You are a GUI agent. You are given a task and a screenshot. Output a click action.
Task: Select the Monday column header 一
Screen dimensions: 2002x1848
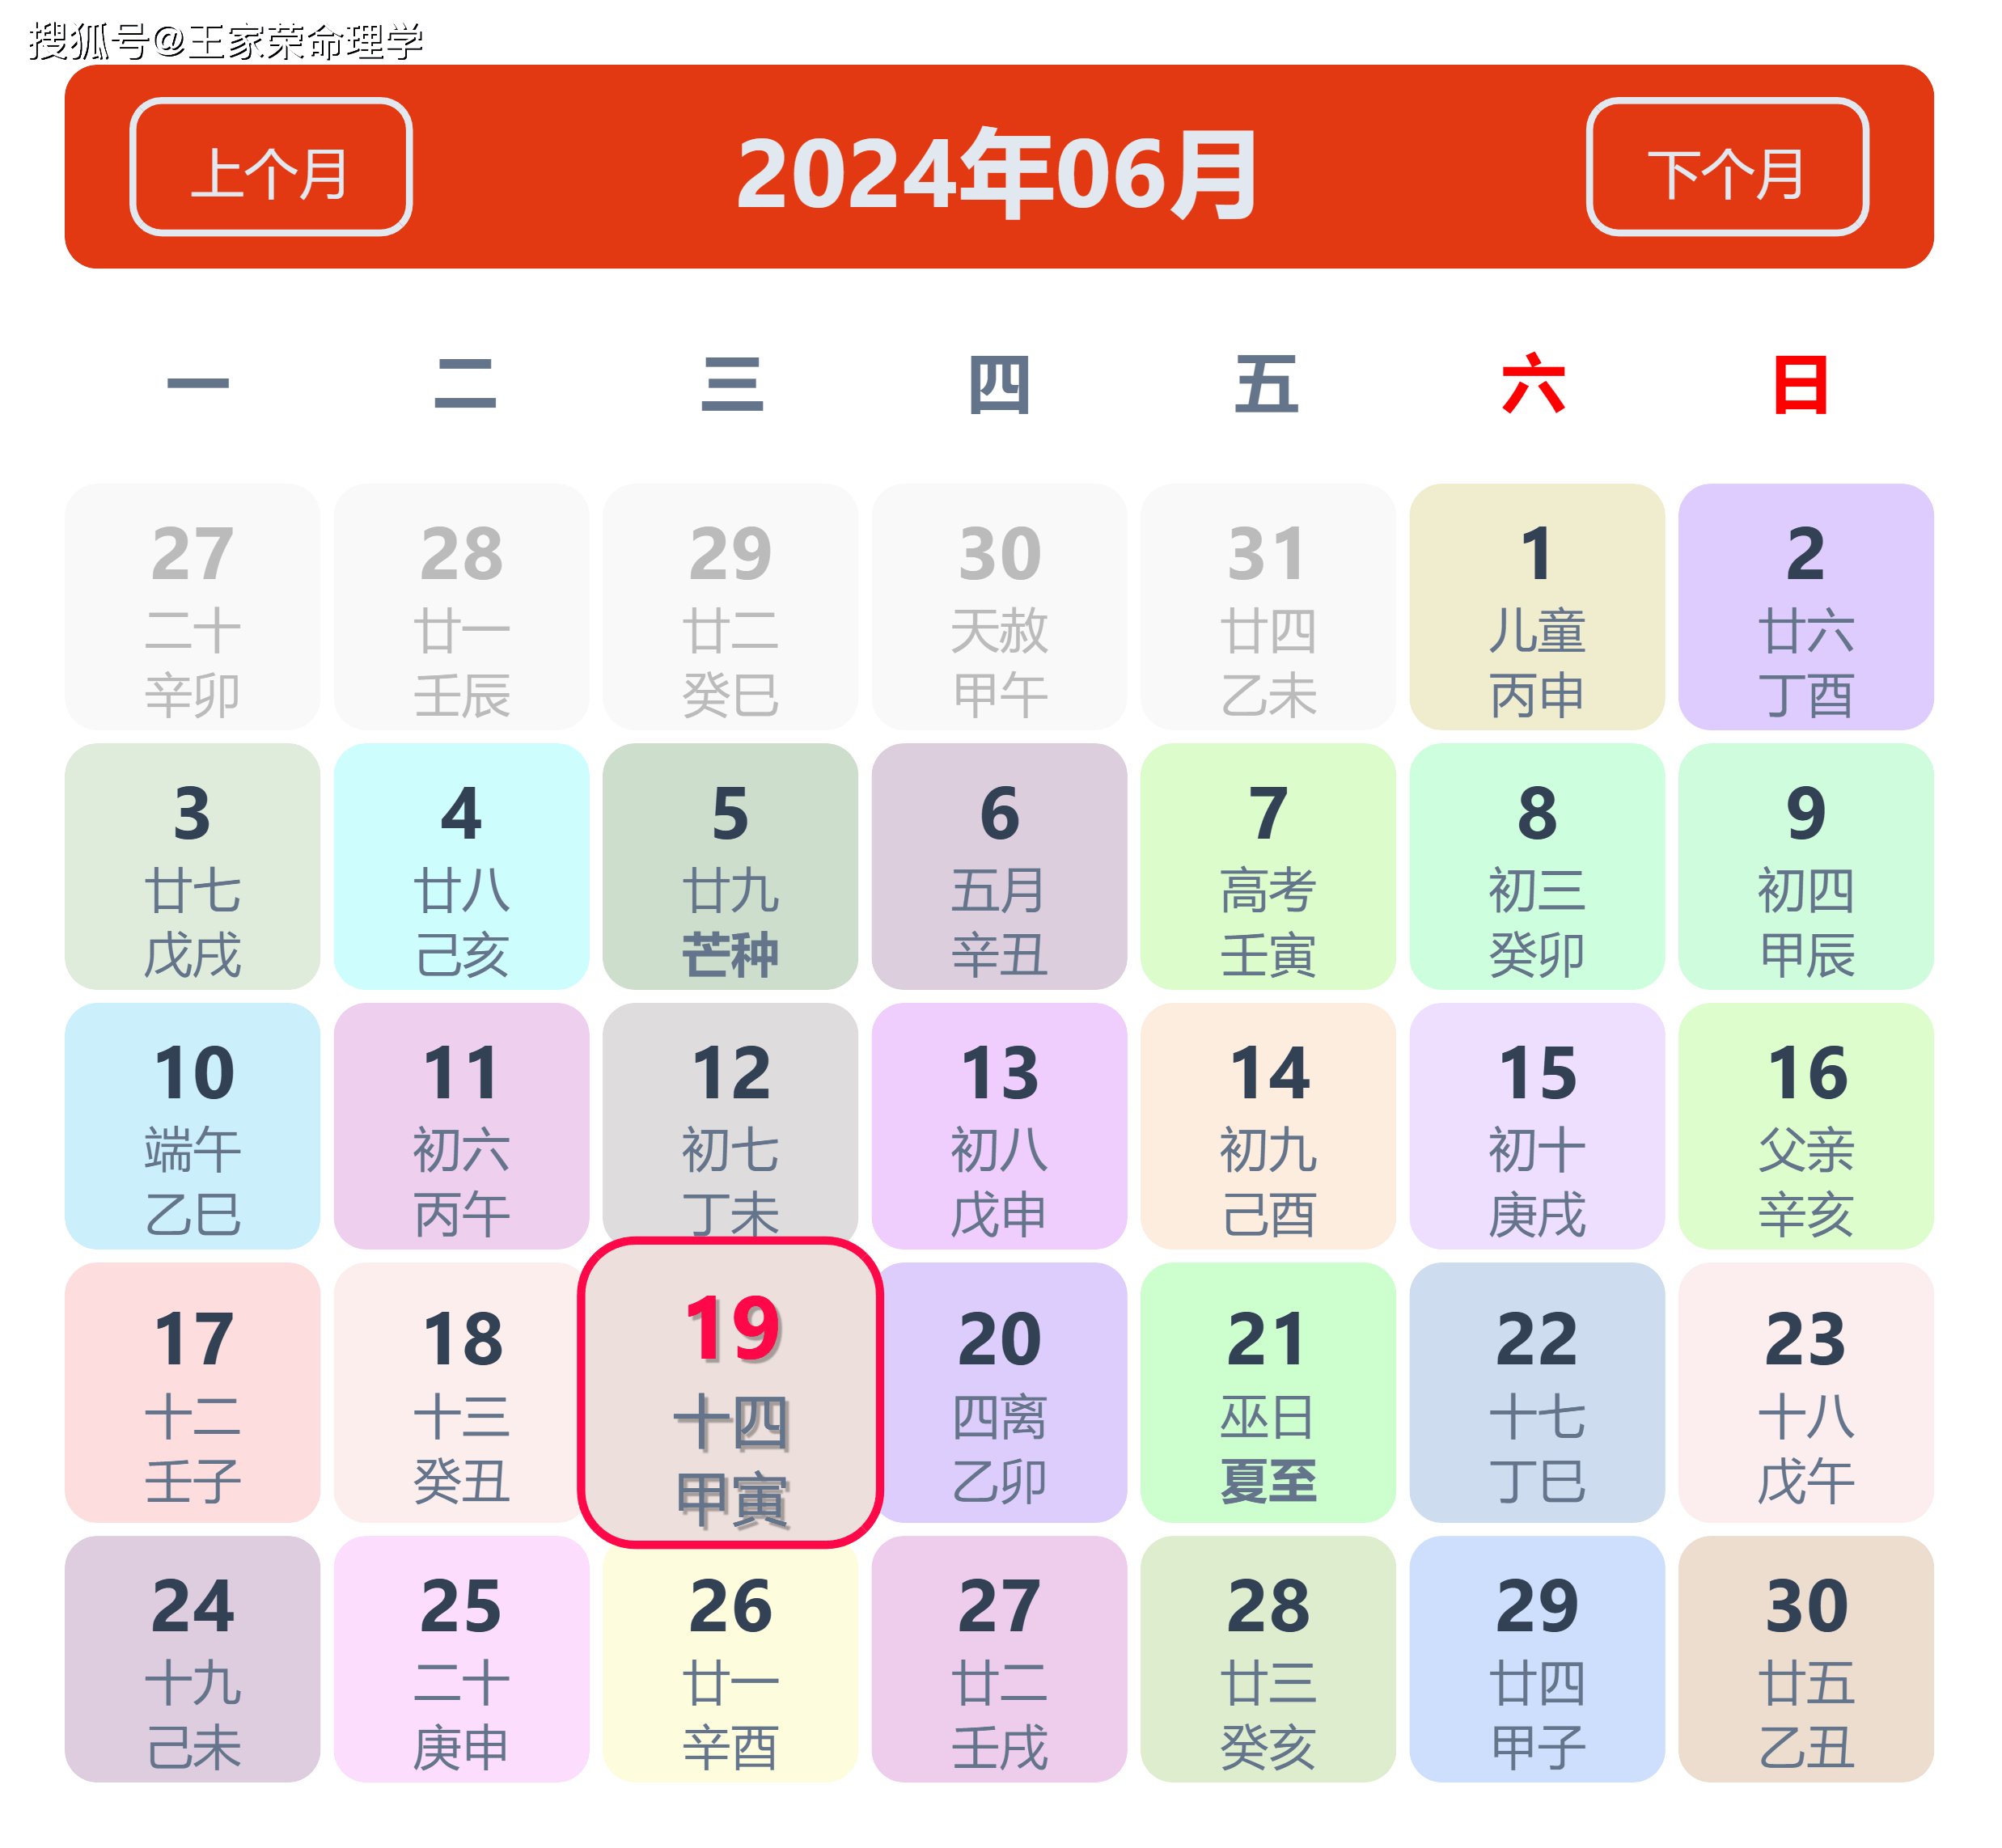(198, 384)
